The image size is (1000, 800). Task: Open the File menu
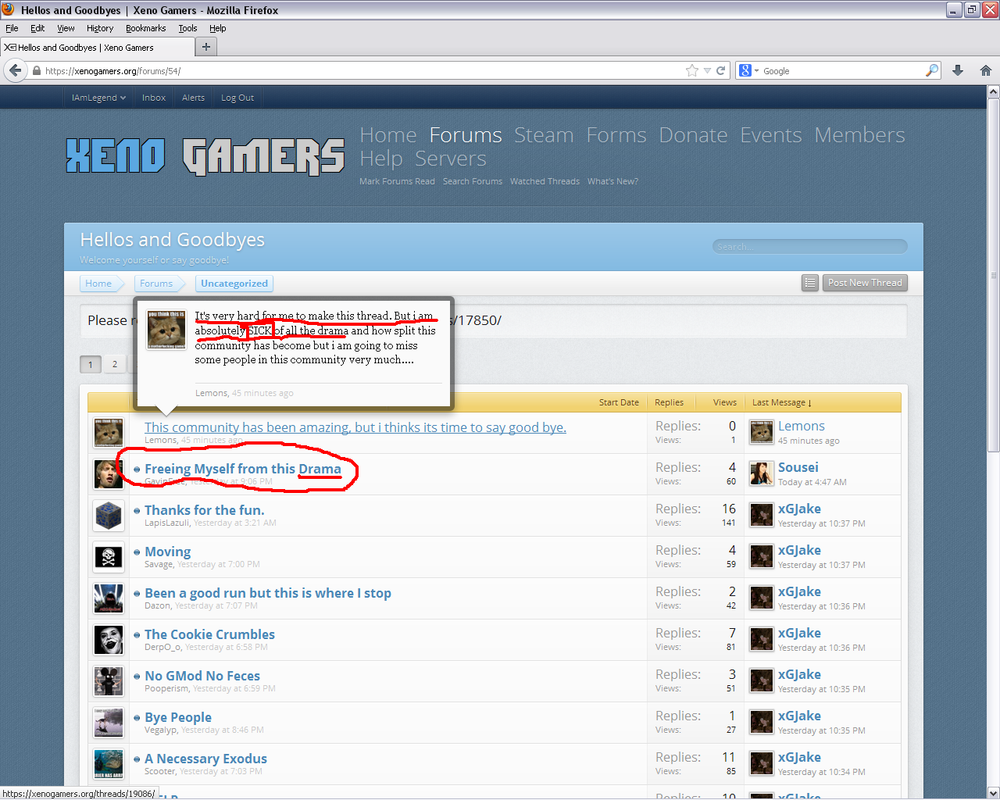pyautogui.click(x=11, y=28)
